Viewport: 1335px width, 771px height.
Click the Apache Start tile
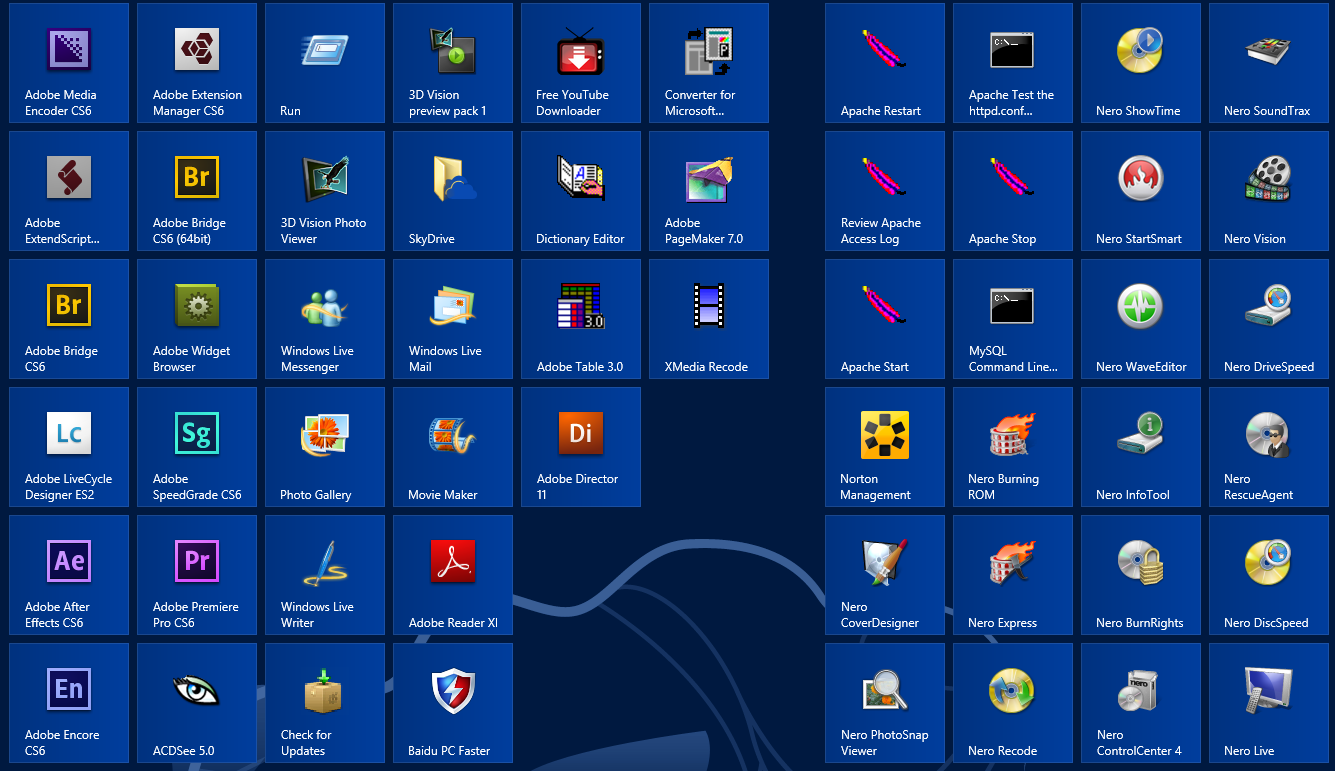pyautogui.click(x=885, y=319)
